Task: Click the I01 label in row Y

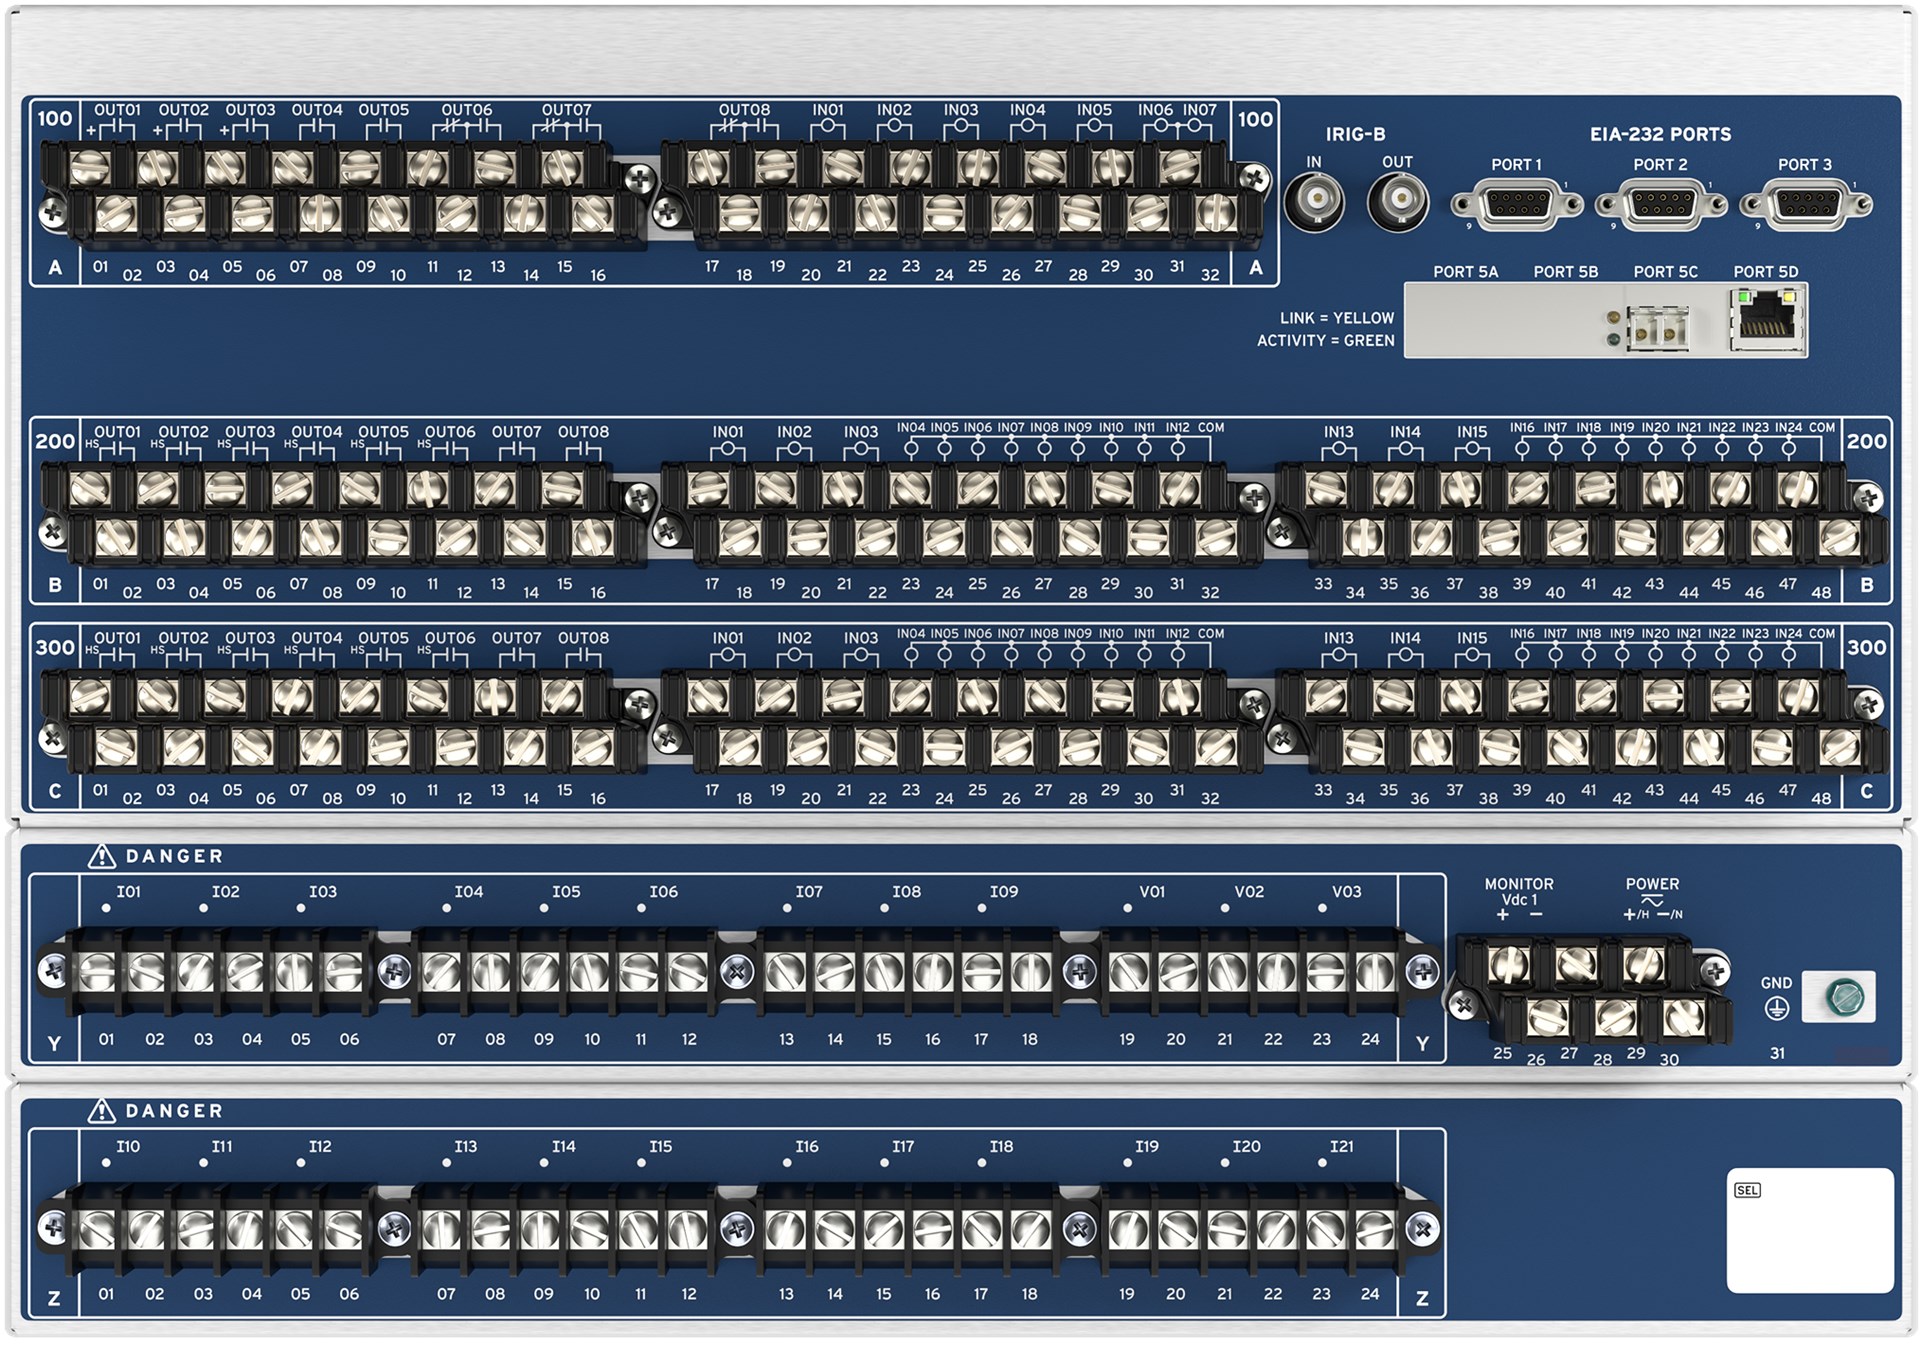Action: click(x=129, y=891)
